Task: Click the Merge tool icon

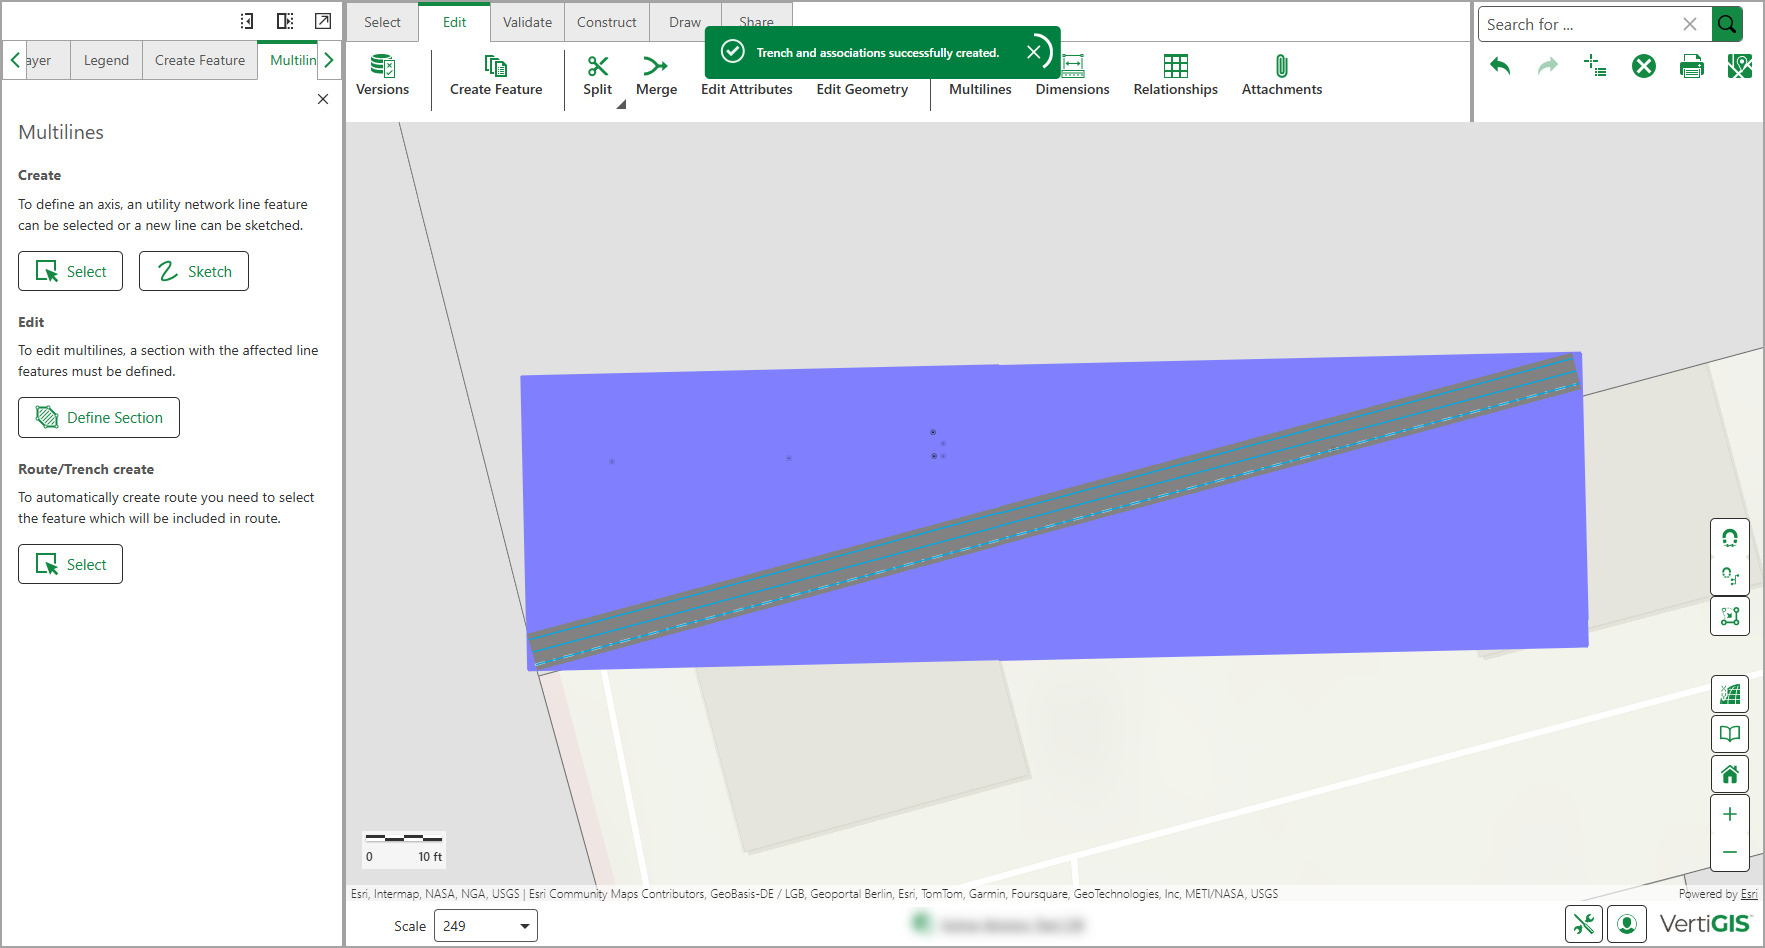Action: 655,66
